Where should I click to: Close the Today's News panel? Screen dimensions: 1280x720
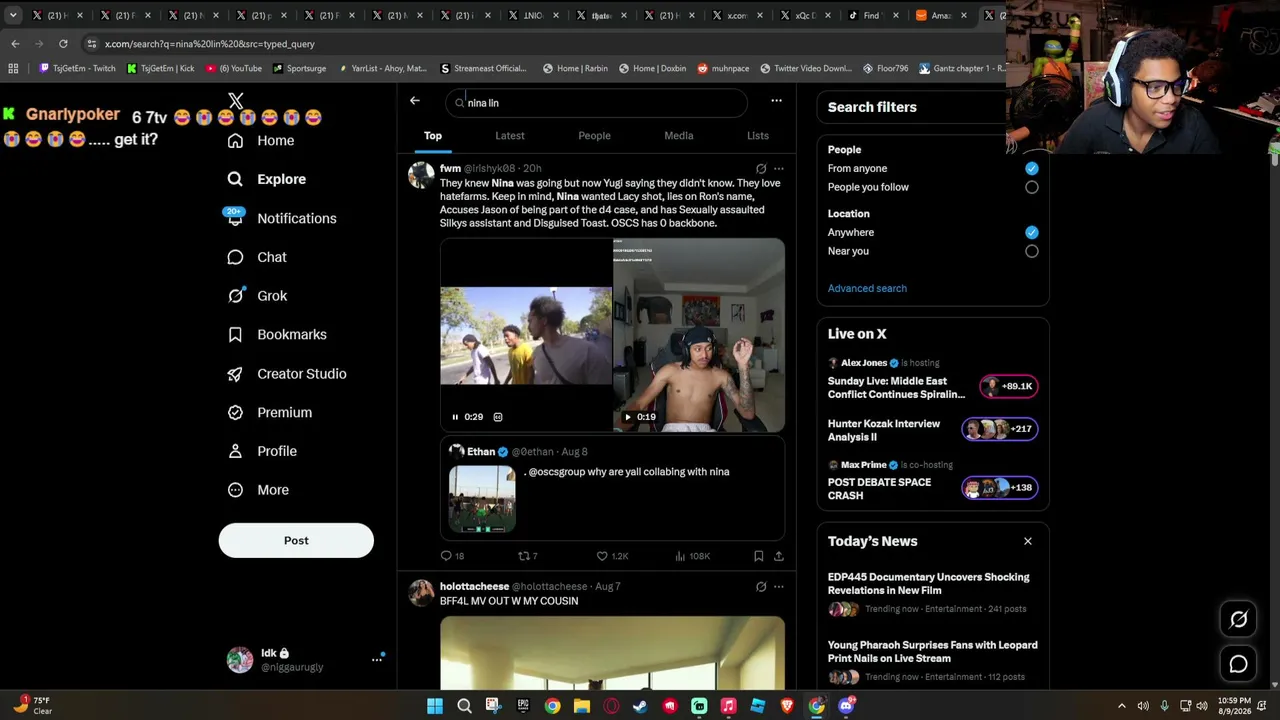point(1028,541)
